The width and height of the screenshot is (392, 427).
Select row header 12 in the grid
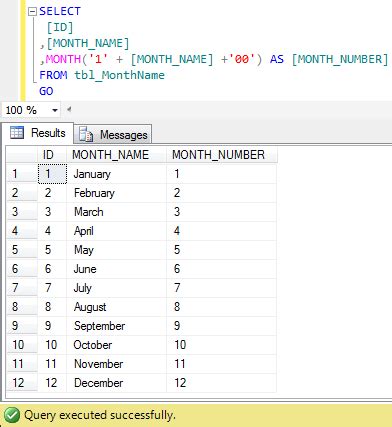pos(22,383)
